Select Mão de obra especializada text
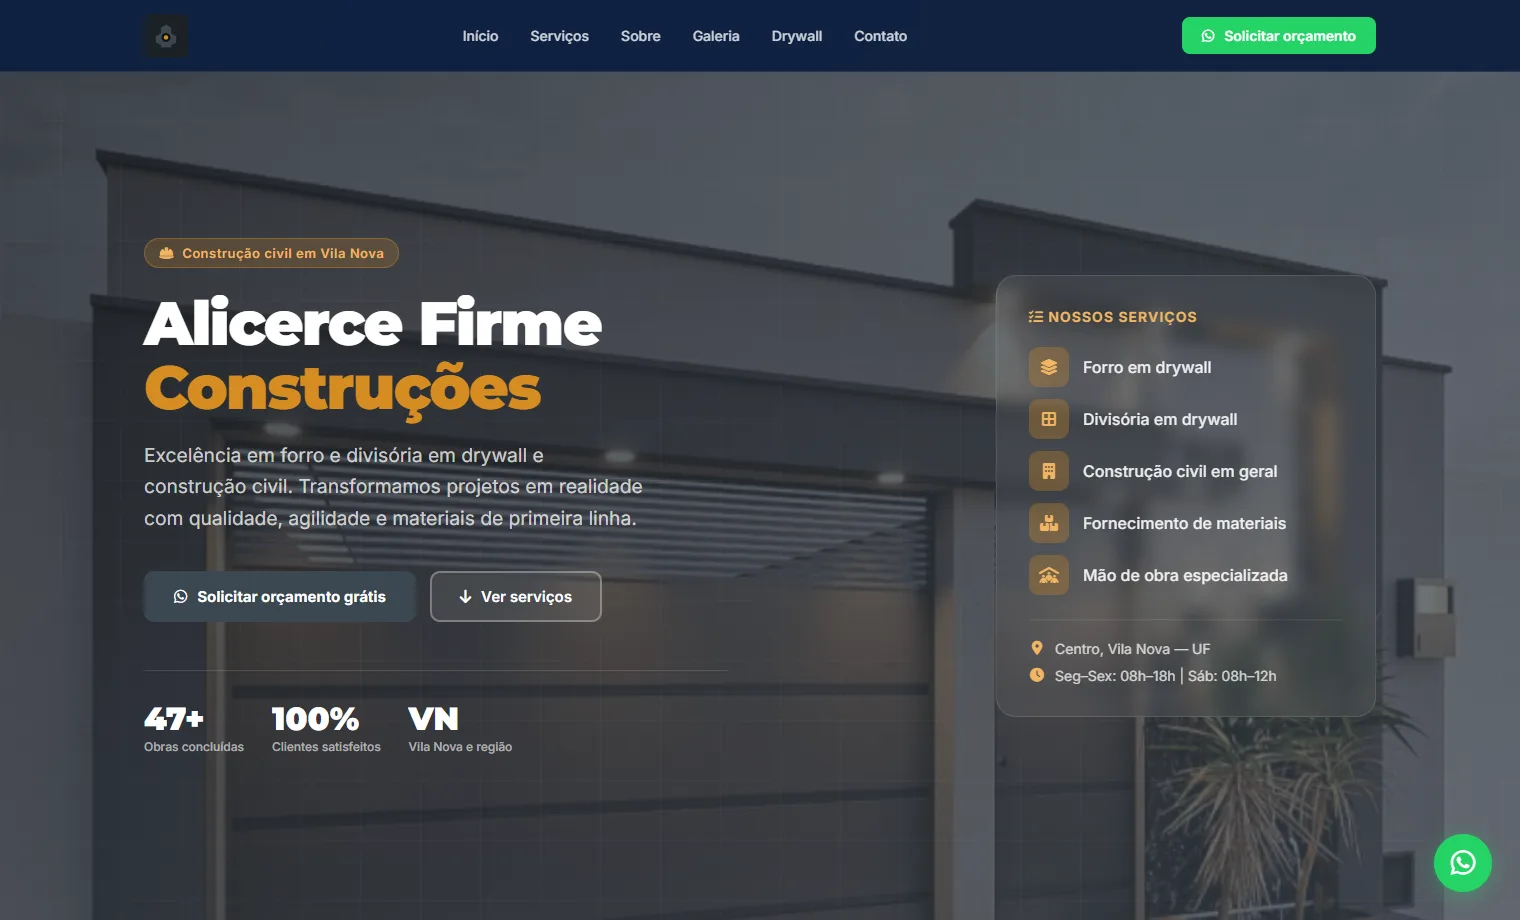The image size is (1520, 920). click(1185, 575)
